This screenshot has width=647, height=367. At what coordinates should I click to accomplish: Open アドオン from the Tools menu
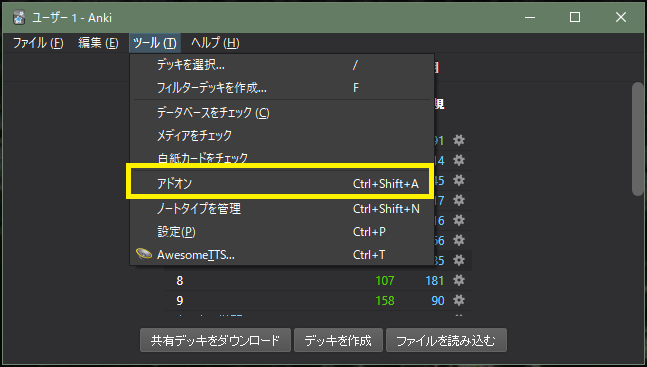282,183
